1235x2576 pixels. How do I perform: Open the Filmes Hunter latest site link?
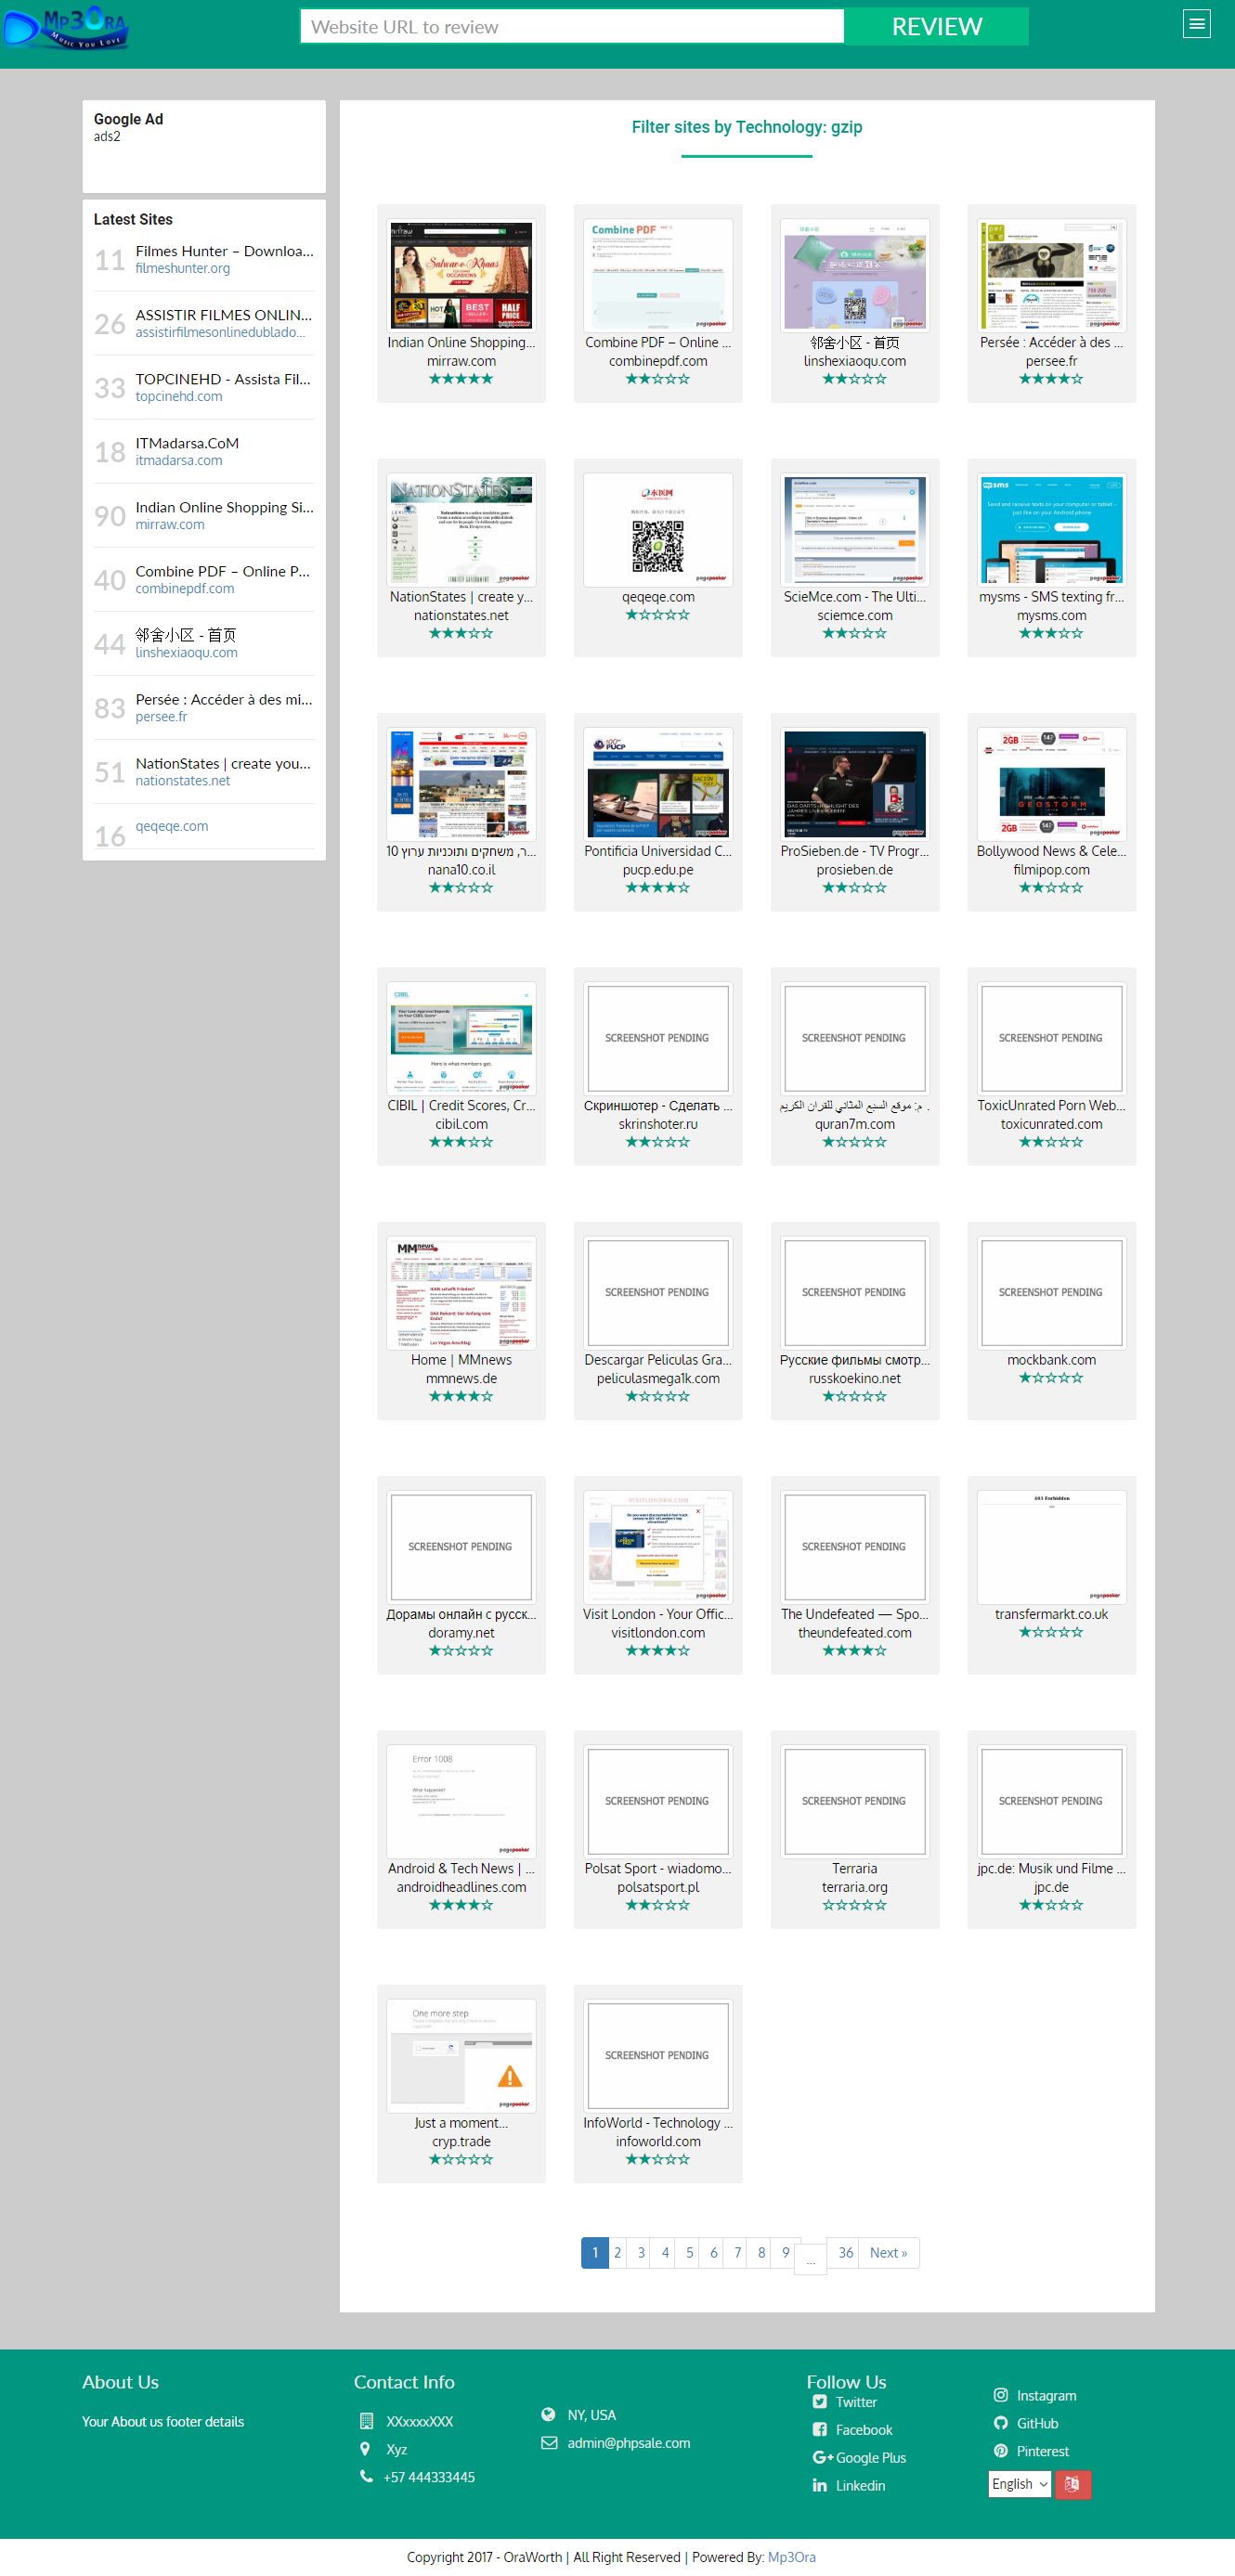click(224, 251)
